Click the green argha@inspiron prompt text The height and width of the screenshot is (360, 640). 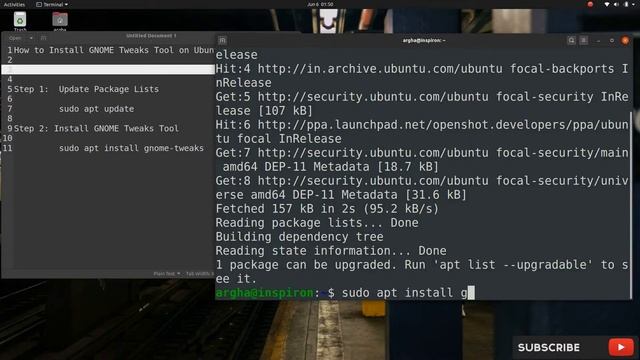click(264, 293)
